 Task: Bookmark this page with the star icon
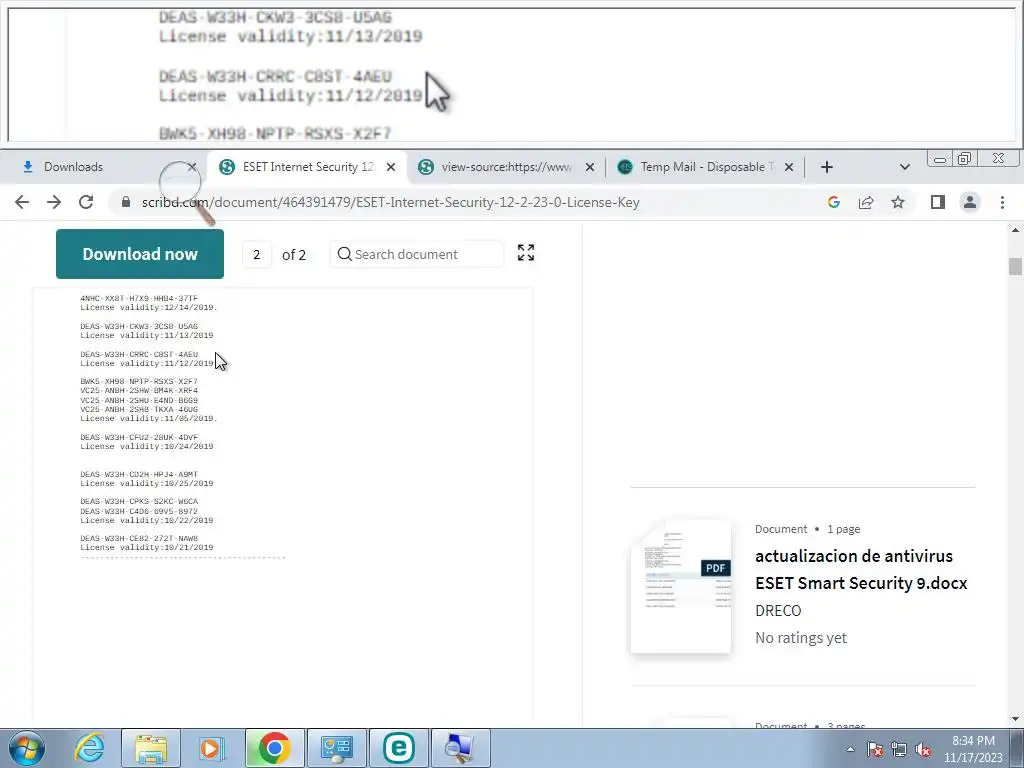click(898, 202)
